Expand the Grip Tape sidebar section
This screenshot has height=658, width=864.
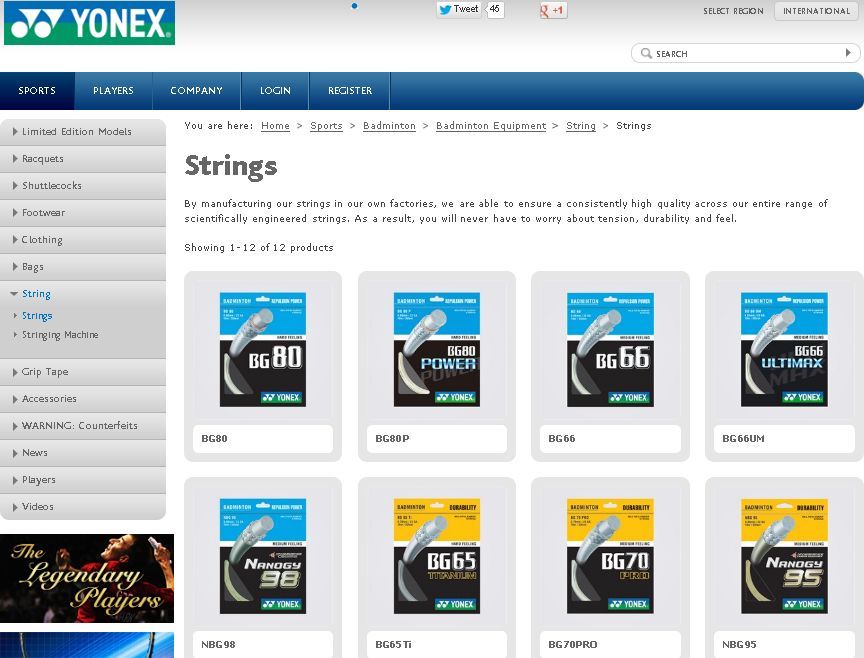coord(45,372)
